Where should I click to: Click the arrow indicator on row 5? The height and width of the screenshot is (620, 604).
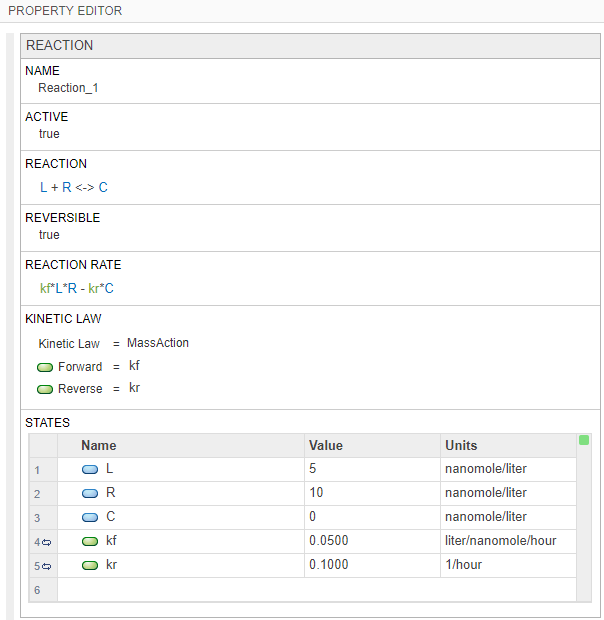click(x=46, y=566)
